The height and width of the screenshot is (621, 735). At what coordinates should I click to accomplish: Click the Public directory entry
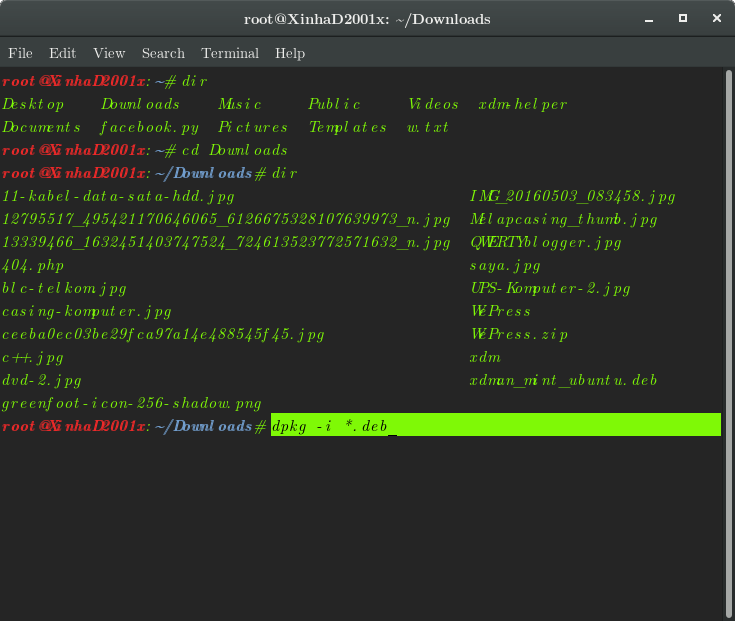tap(334, 104)
